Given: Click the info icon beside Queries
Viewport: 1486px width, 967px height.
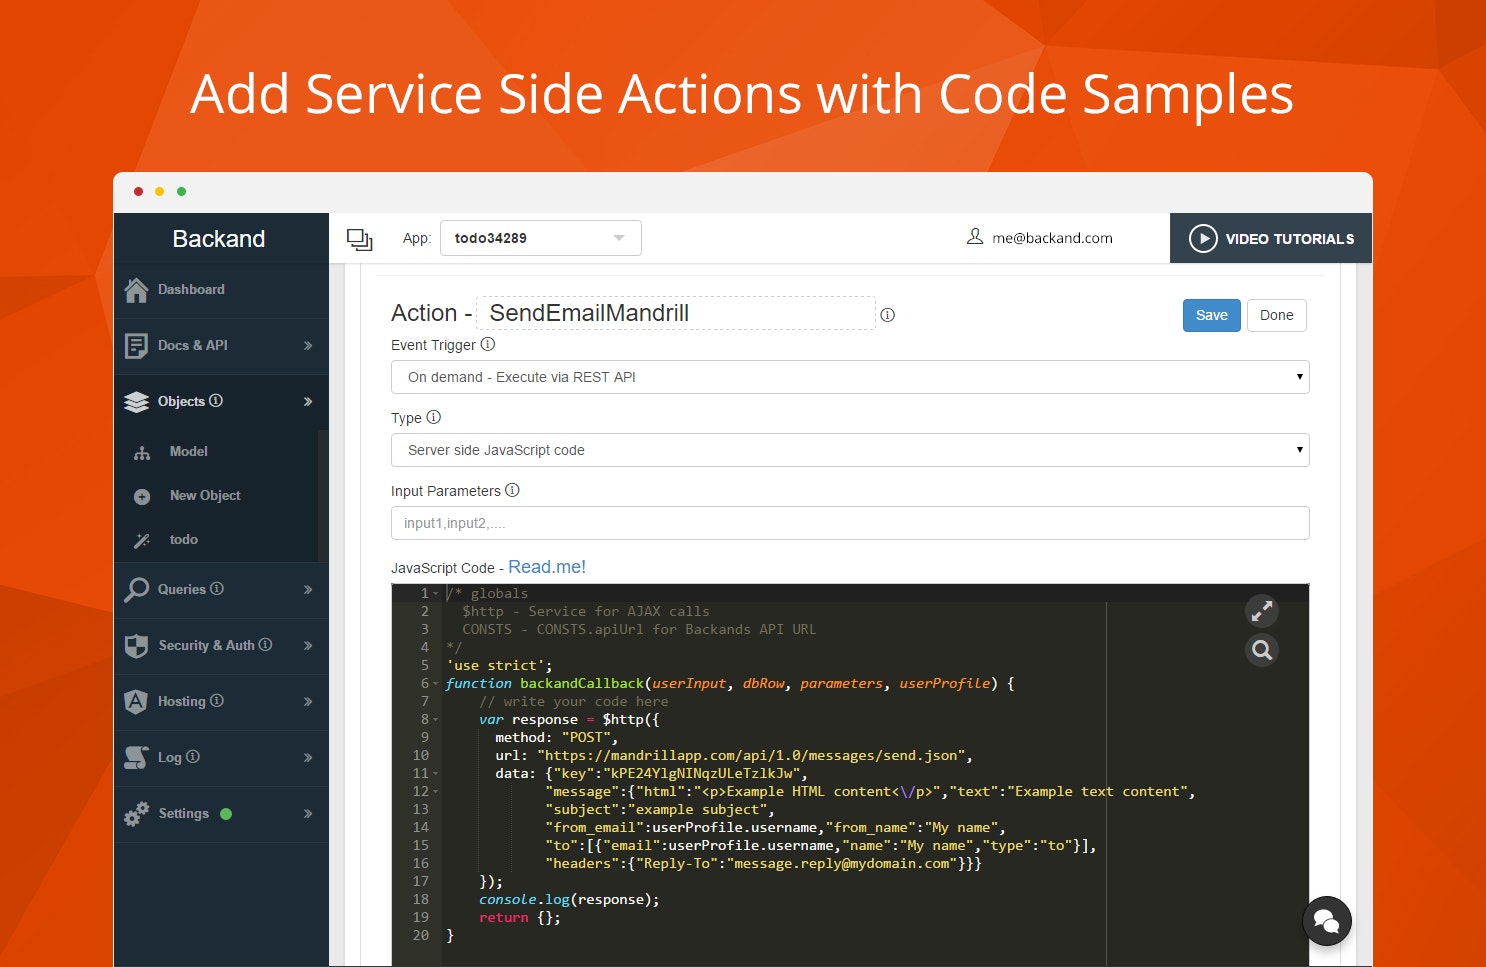Looking at the screenshot, I should pyautogui.click(x=217, y=588).
